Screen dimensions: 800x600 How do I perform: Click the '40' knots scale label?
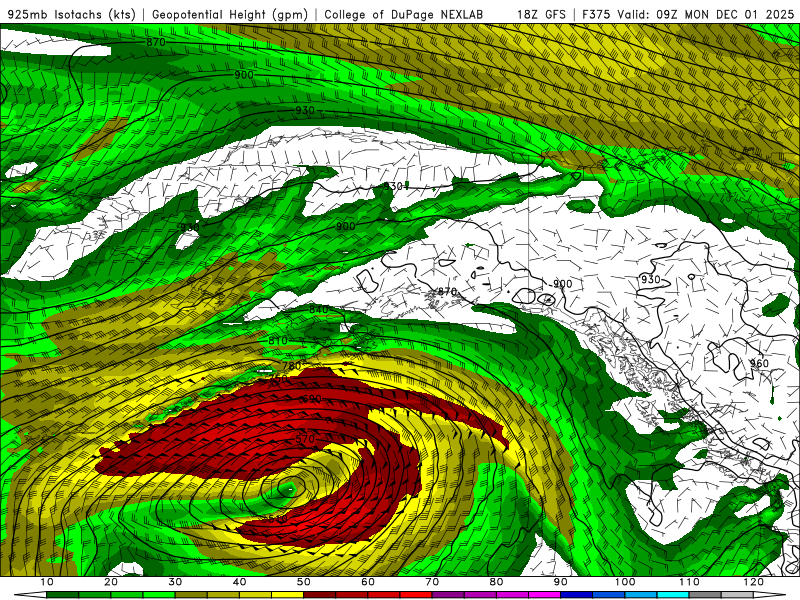pos(239,582)
